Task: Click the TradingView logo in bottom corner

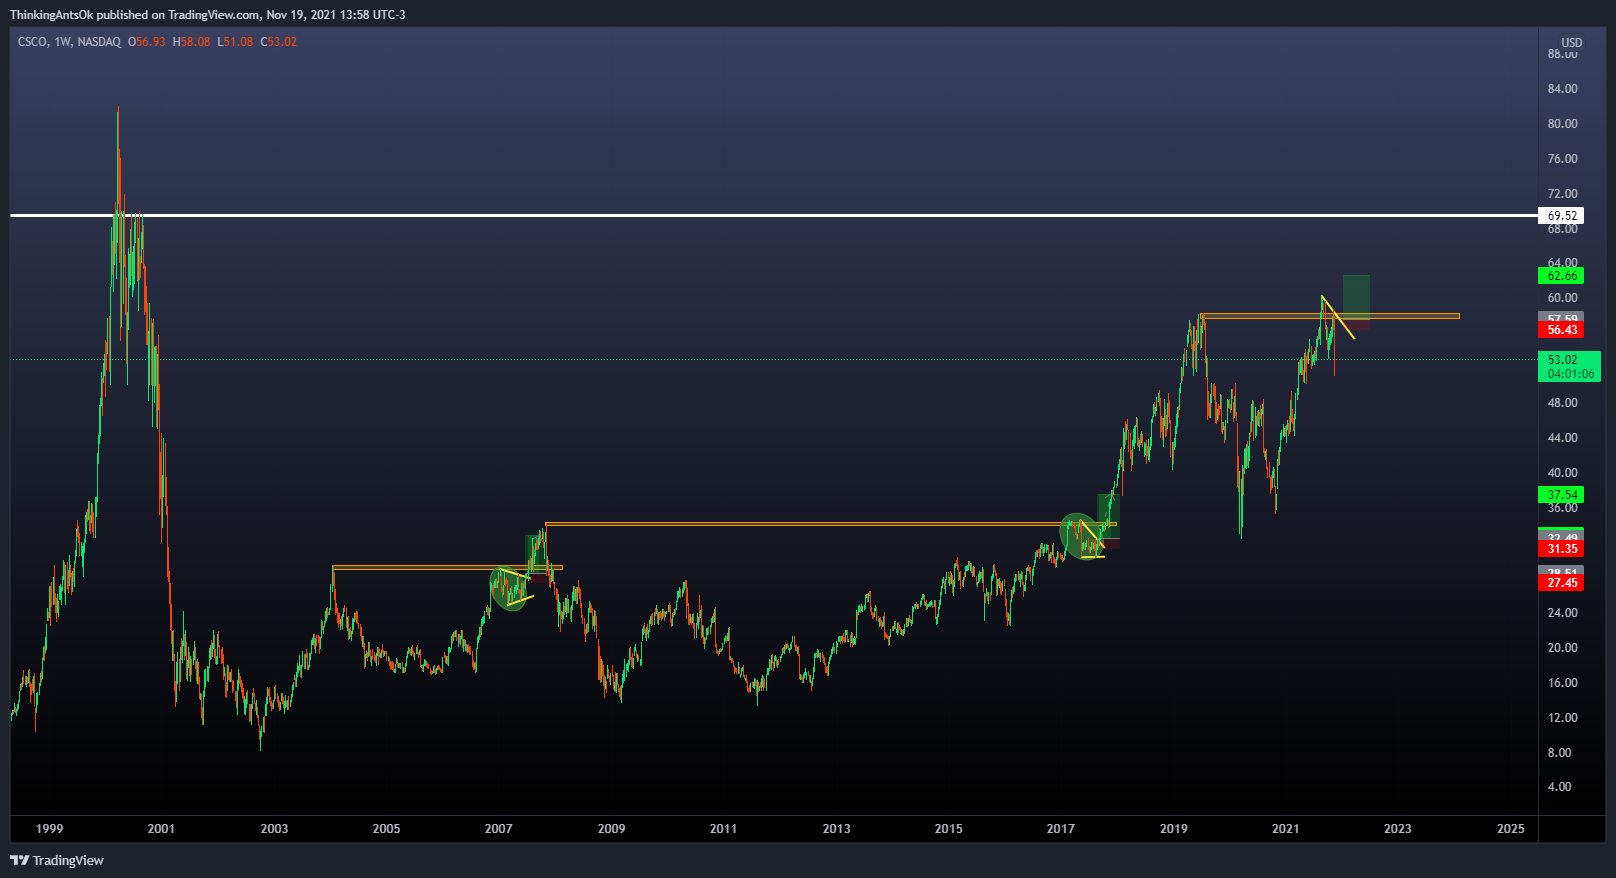Action: pyautogui.click(x=57, y=860)
